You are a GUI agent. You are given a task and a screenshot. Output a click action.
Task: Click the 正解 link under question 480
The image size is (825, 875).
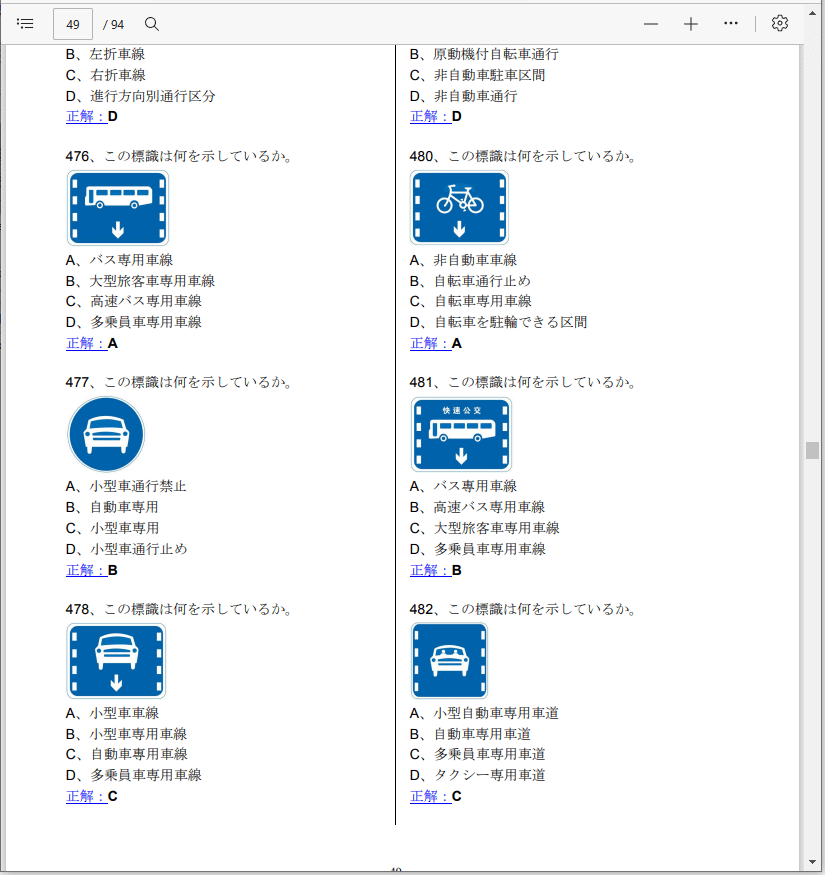coord(430,343)
